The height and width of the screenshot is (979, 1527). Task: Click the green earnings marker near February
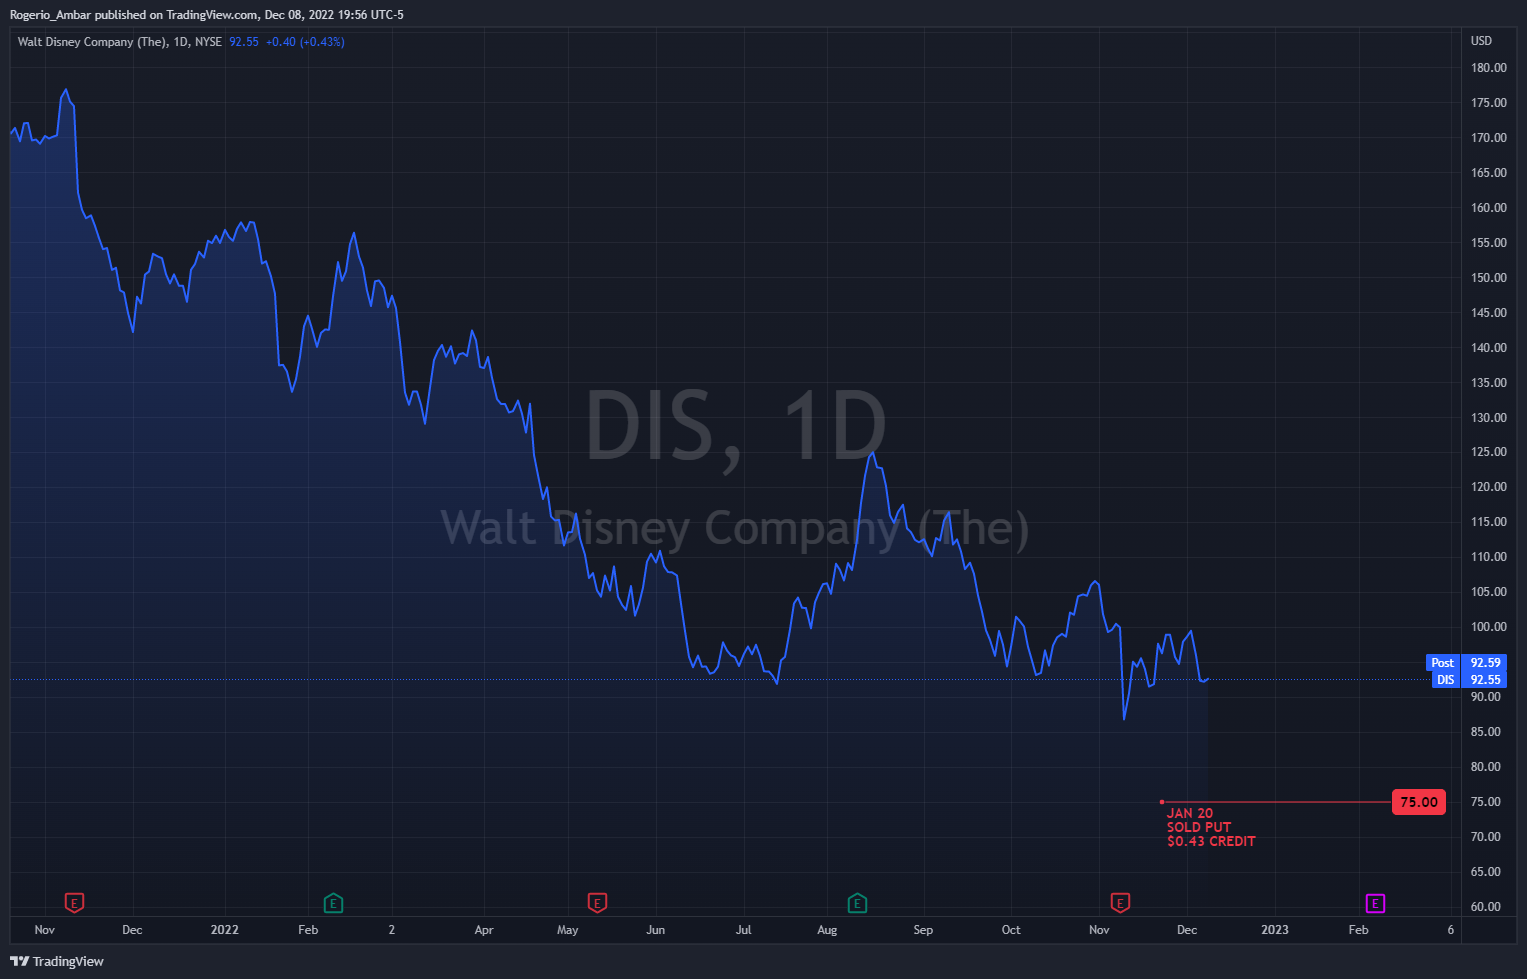(333, 903)
